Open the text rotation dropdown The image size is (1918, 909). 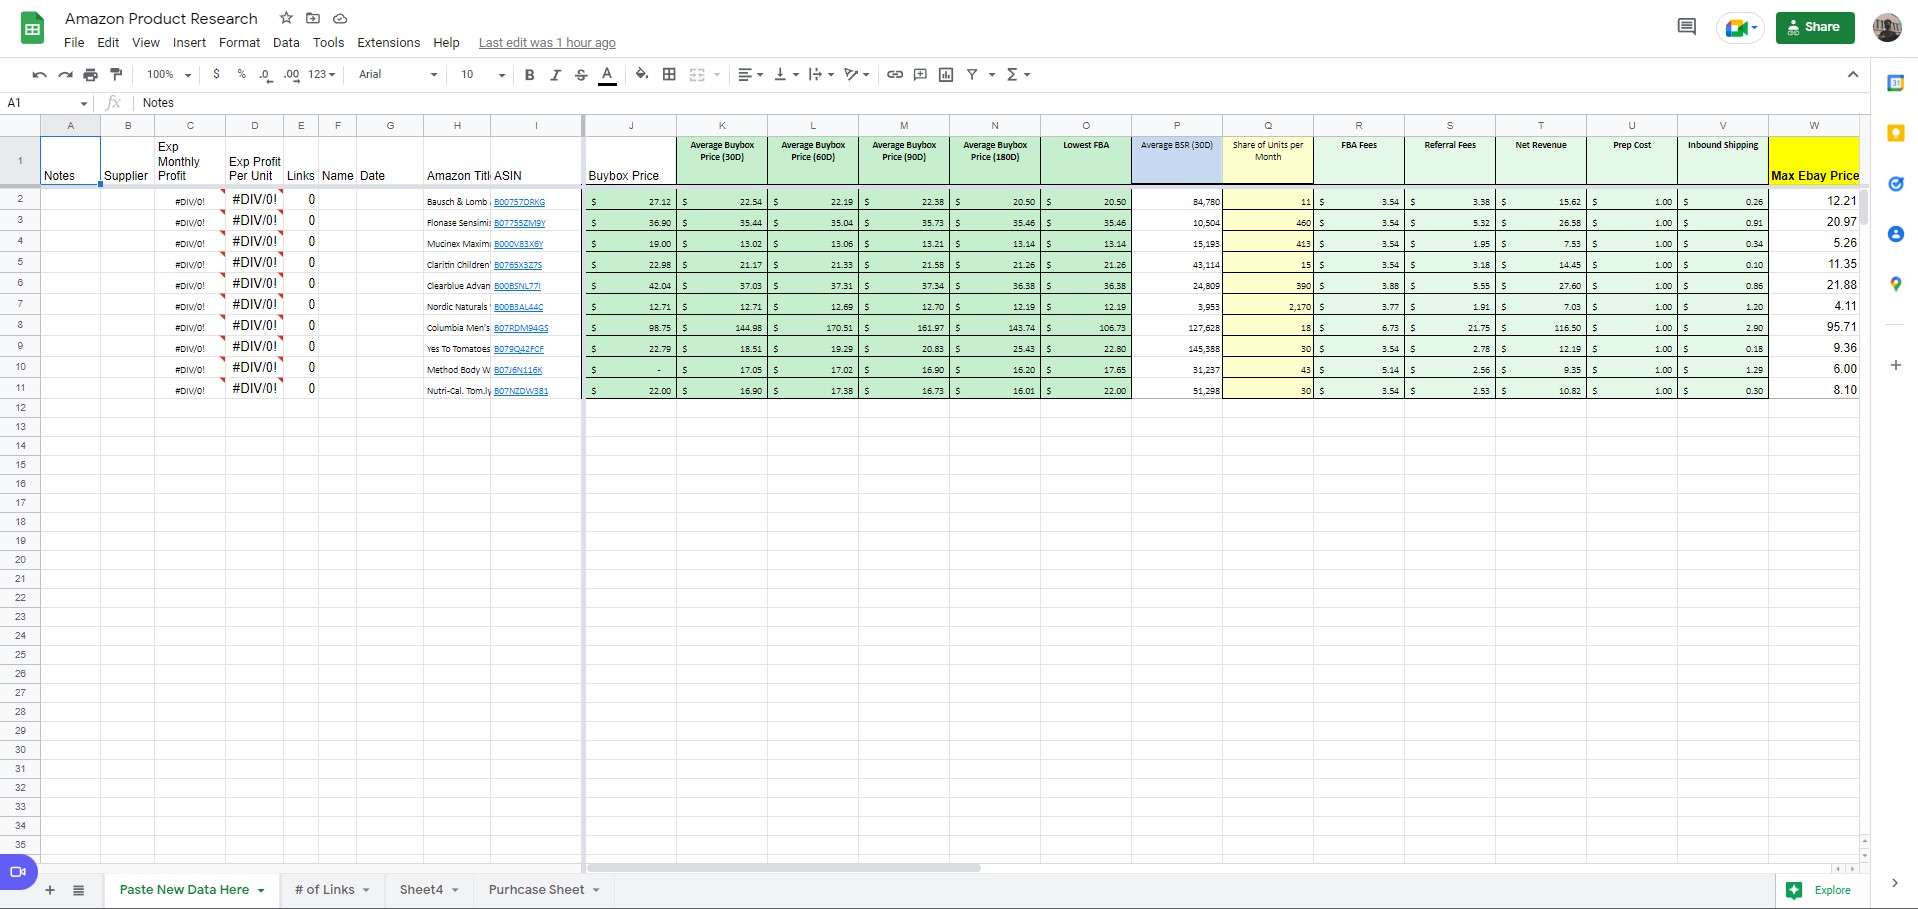(857, 74)
